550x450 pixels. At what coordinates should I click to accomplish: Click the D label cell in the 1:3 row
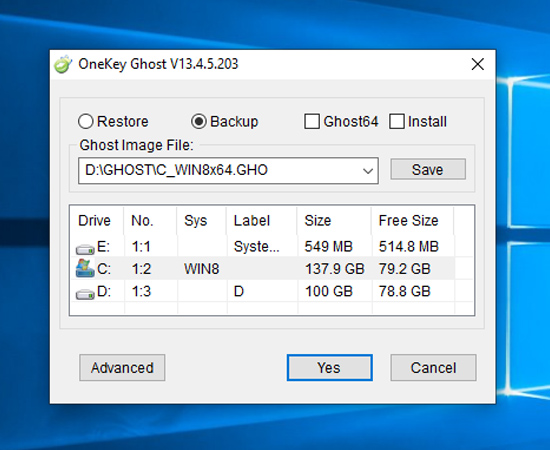(x=239, y=291)
